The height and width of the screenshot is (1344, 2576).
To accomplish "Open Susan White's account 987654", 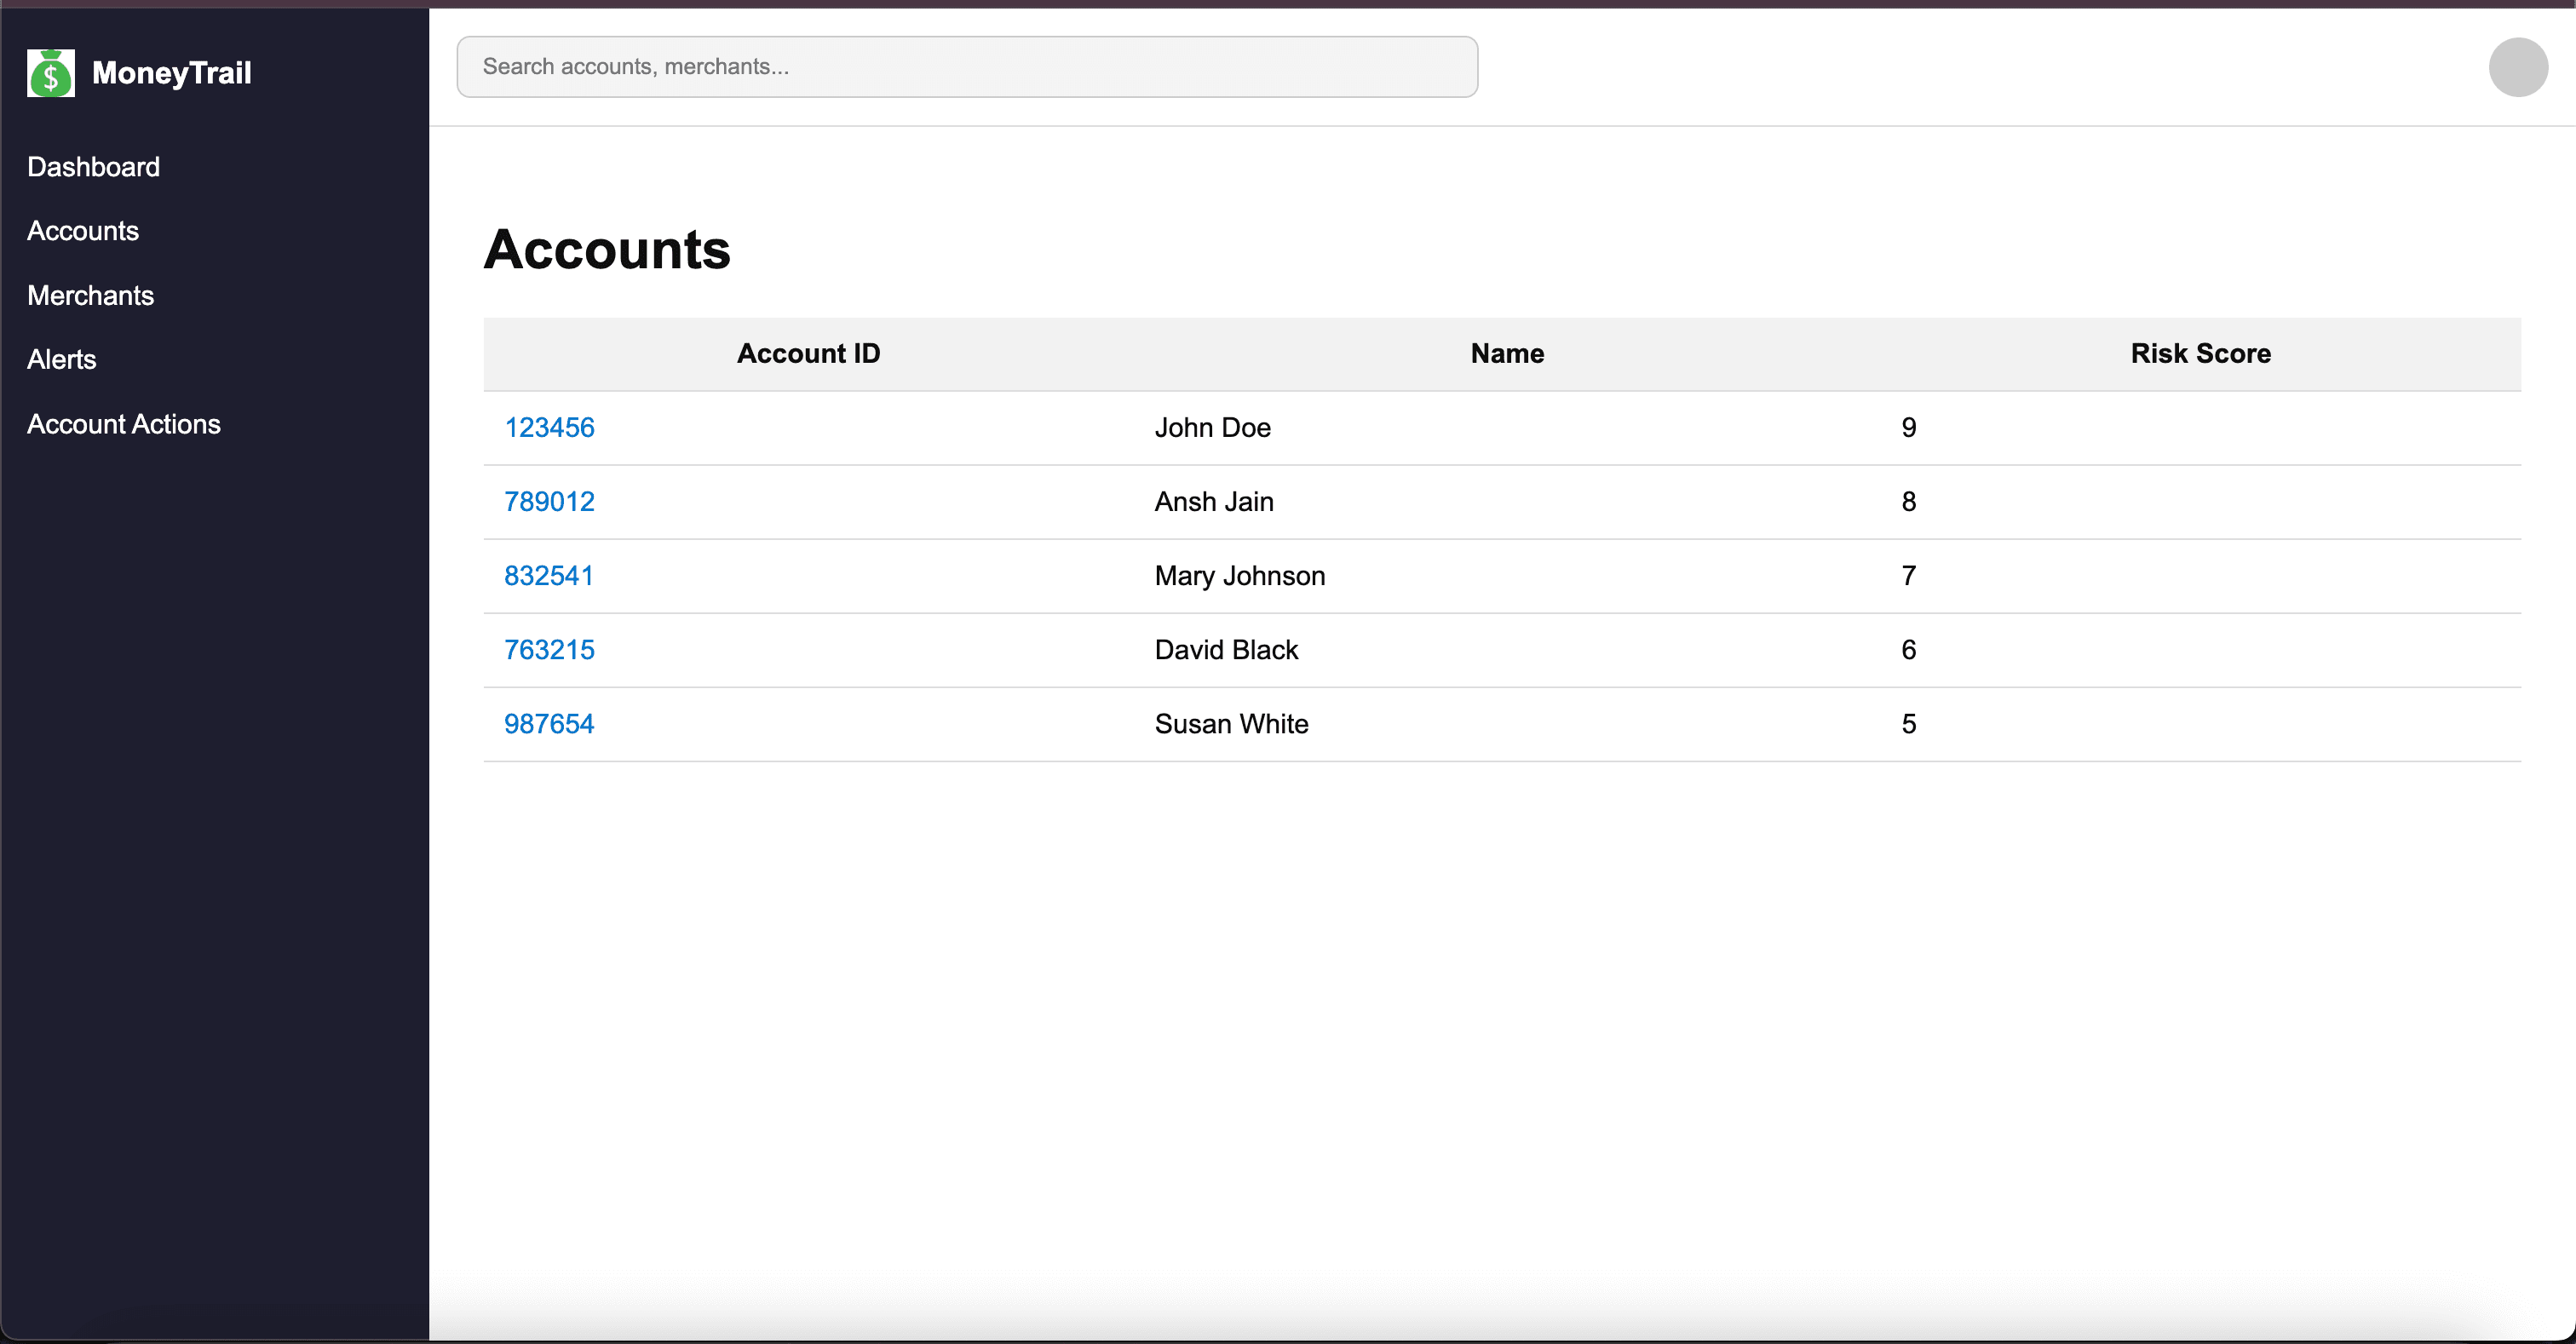I will tap(549, 723).
